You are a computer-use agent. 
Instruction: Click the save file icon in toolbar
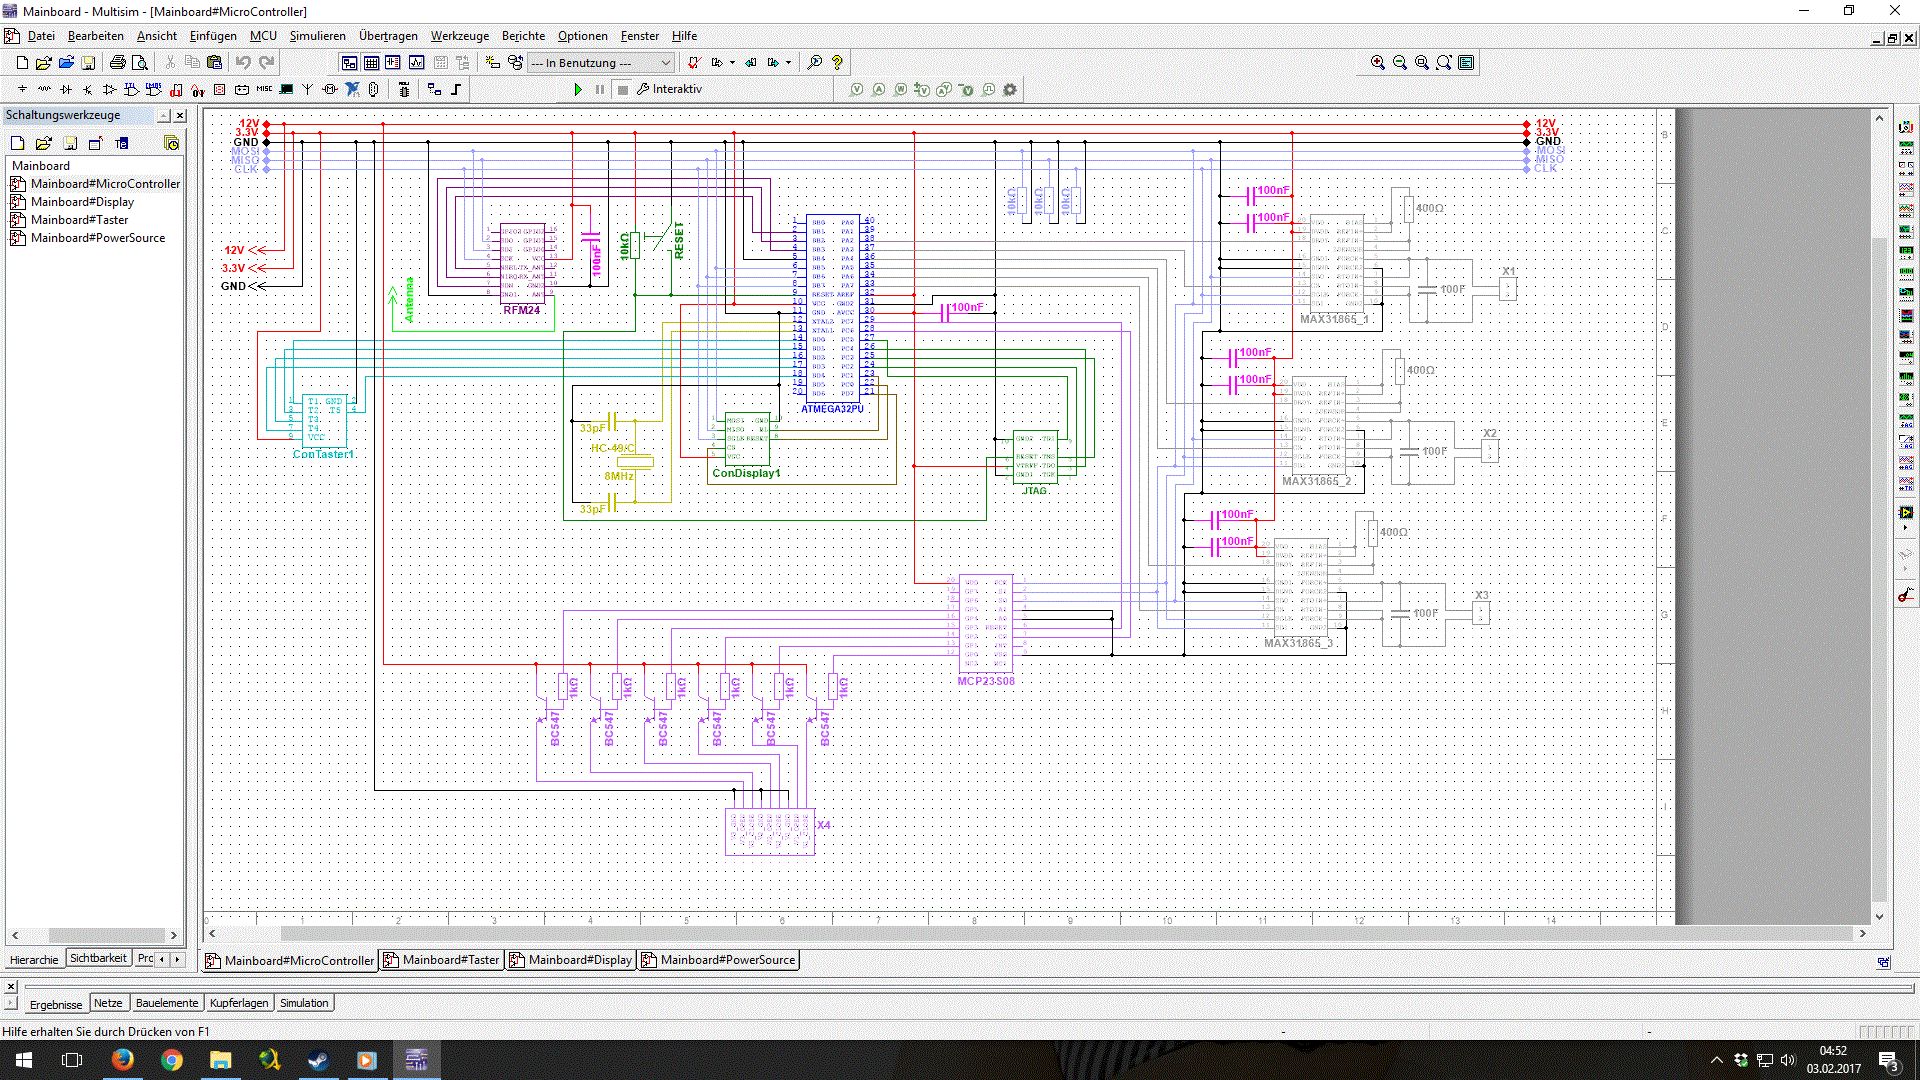[88, 62]
